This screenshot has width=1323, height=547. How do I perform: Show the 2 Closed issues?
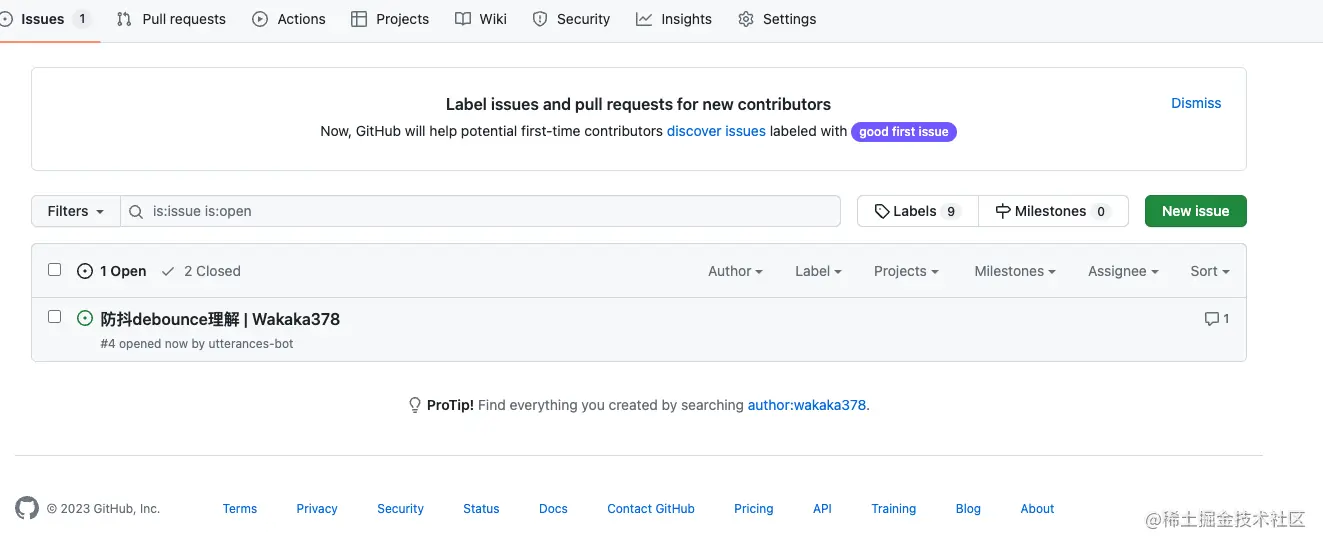201,271
